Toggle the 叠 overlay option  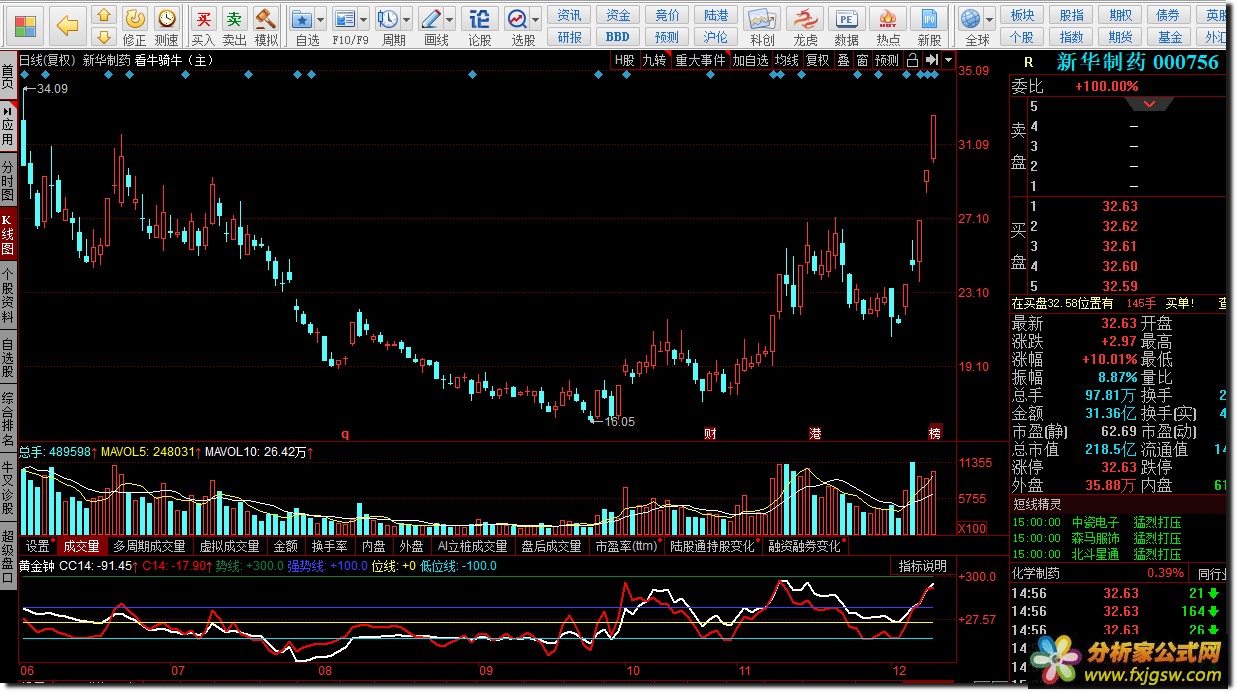pyautogui.click(x=843, y=60)
